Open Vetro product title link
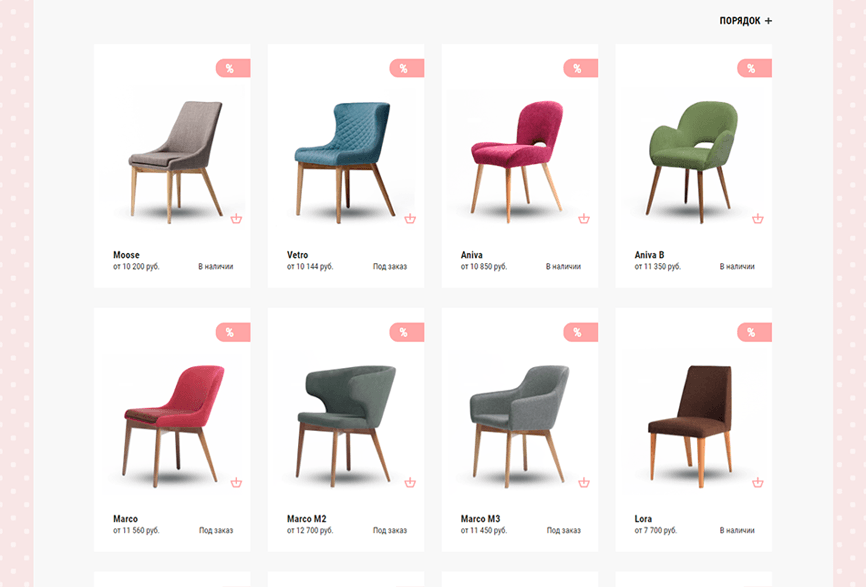 (x=298, y=255)
